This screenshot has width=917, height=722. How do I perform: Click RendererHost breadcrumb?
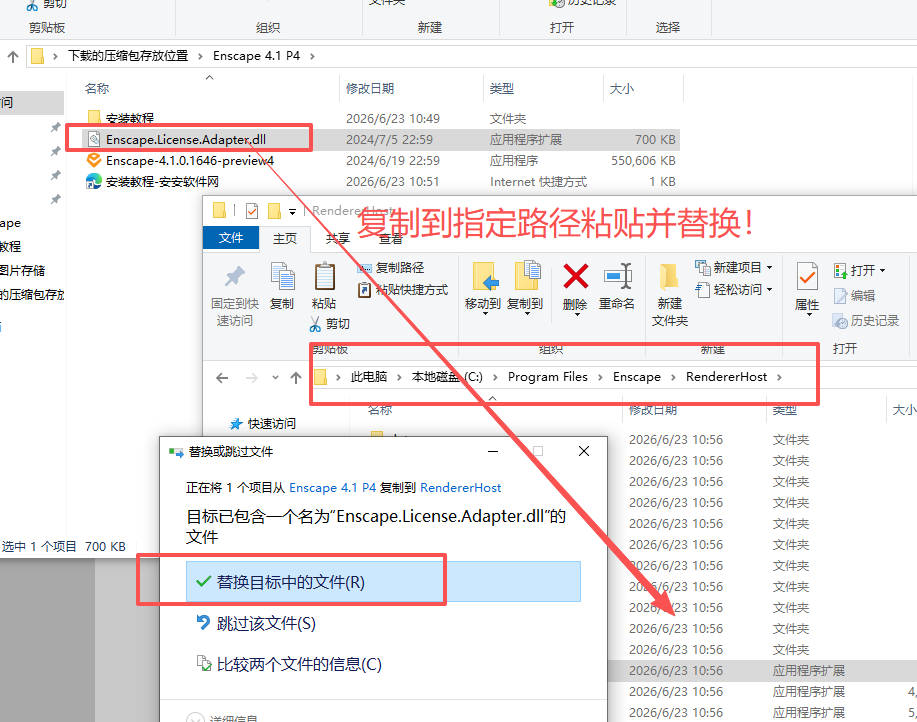(726, 377)
